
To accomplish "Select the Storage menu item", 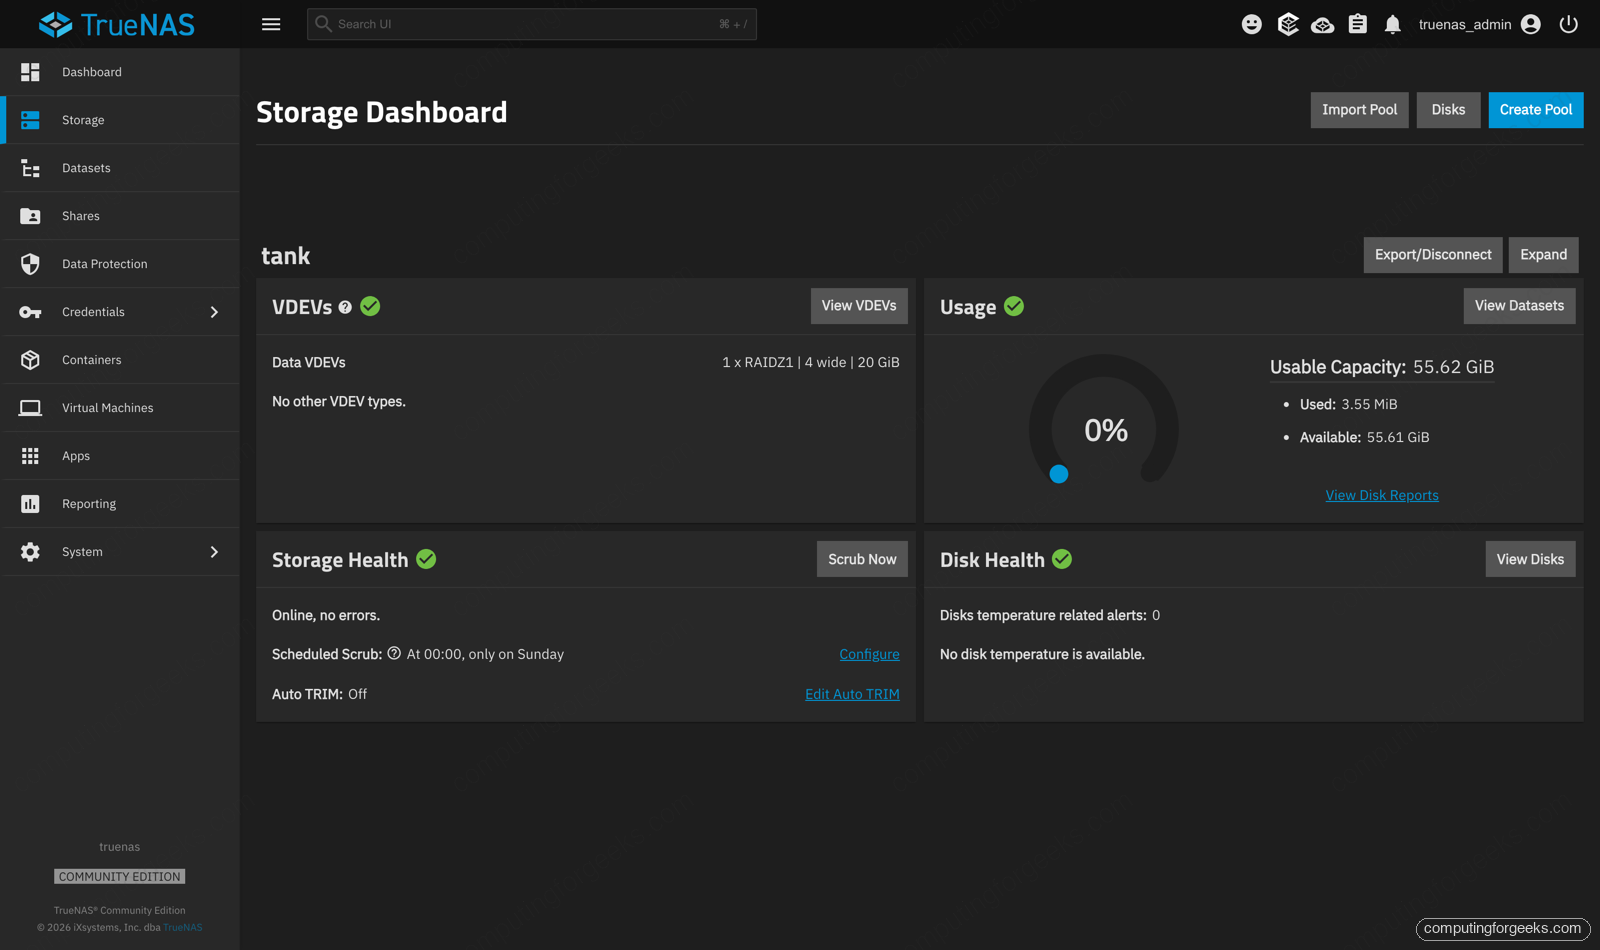I will [120, 120].
